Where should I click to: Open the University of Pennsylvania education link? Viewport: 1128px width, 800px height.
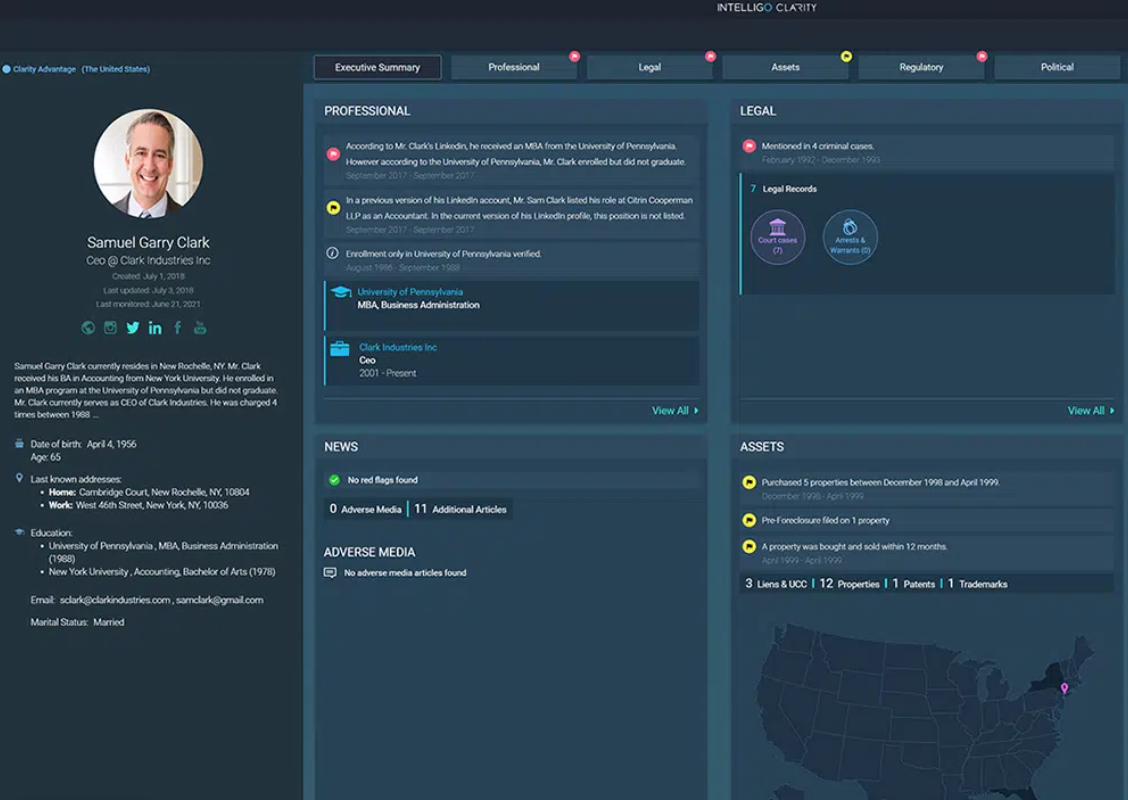[x=410, y=292]
